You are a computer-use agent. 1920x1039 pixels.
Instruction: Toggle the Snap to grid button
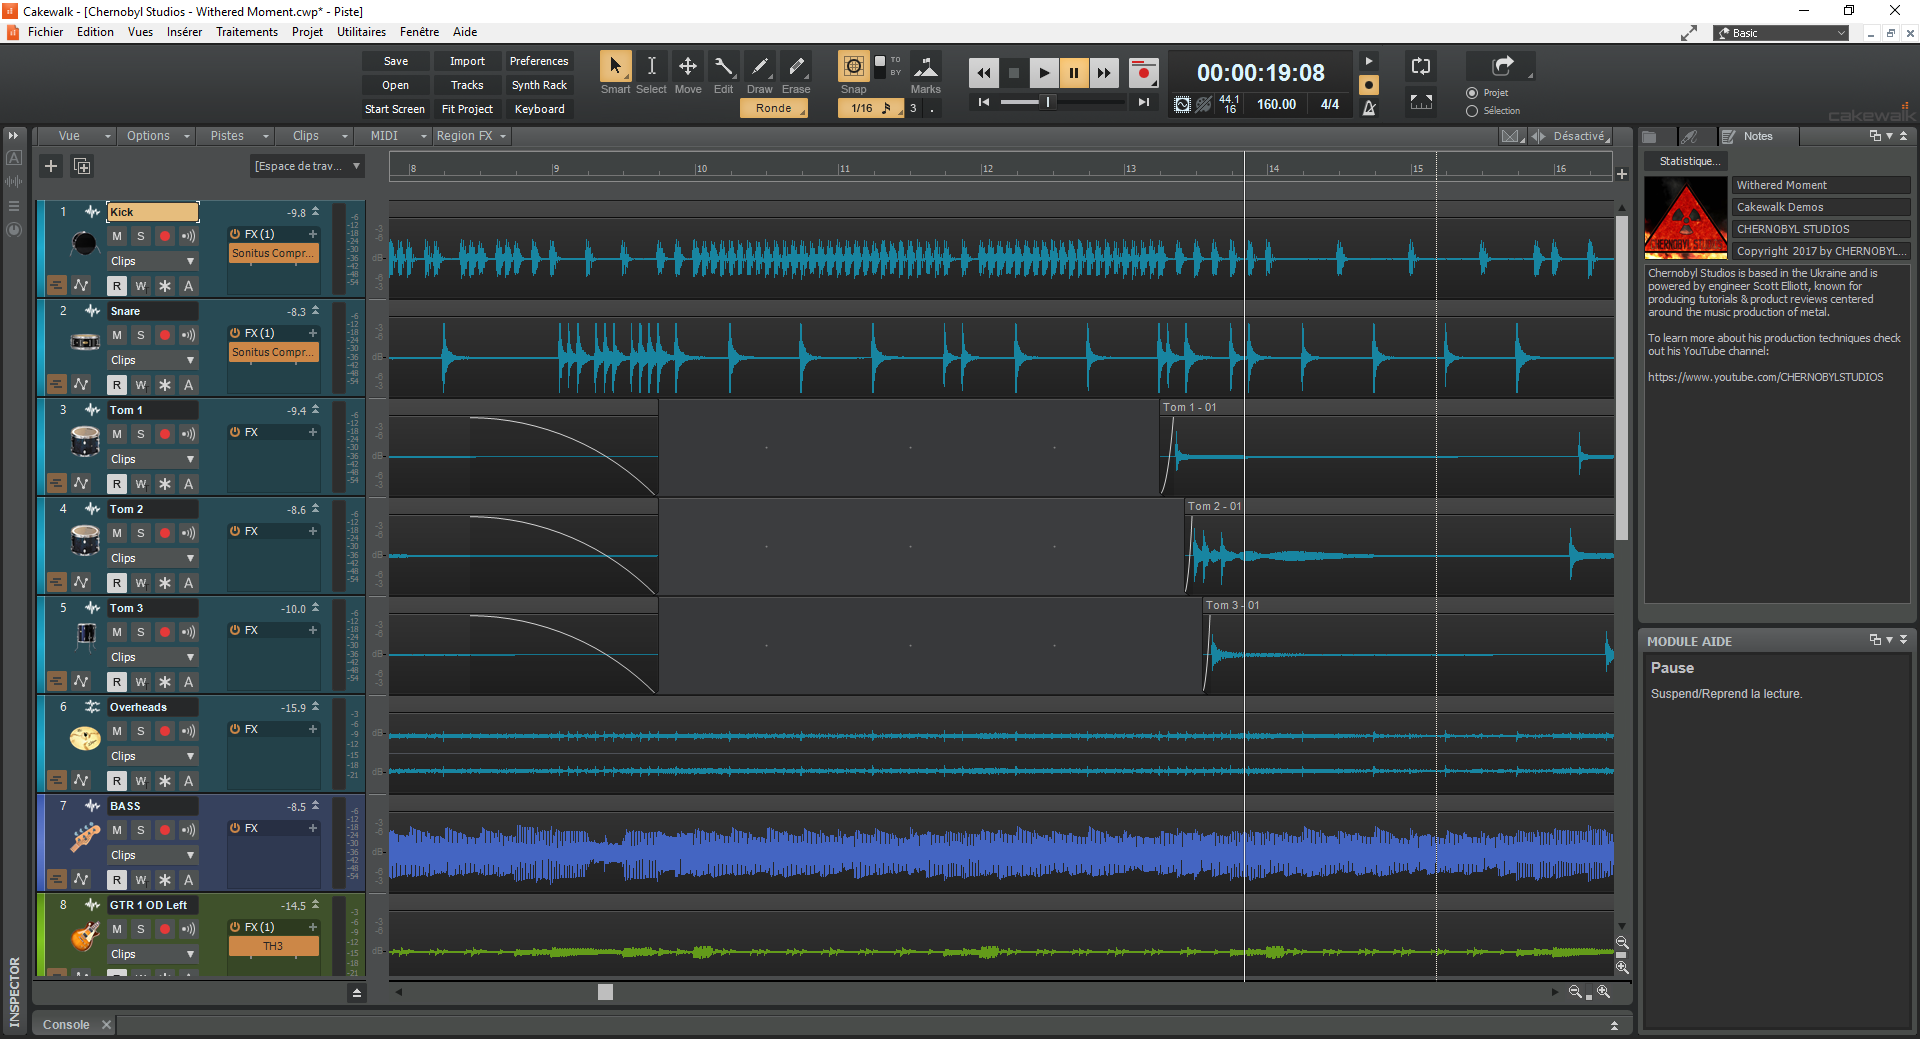(853, 67)
